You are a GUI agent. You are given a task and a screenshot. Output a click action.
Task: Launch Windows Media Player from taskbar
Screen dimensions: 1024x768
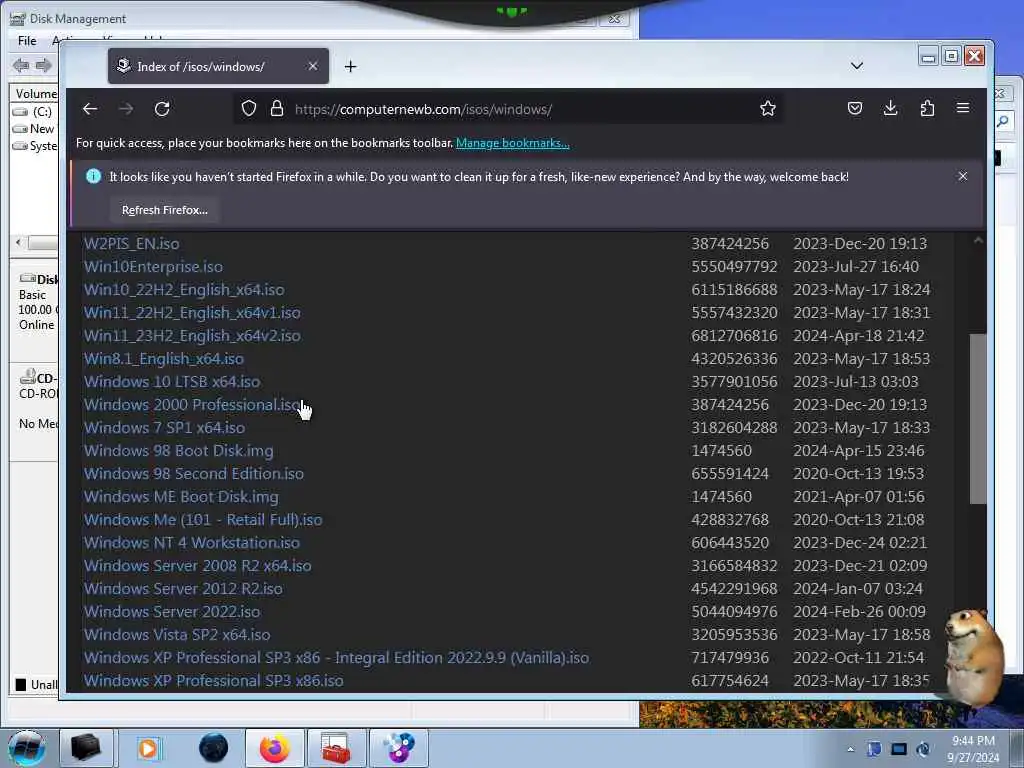pos(148,748)
